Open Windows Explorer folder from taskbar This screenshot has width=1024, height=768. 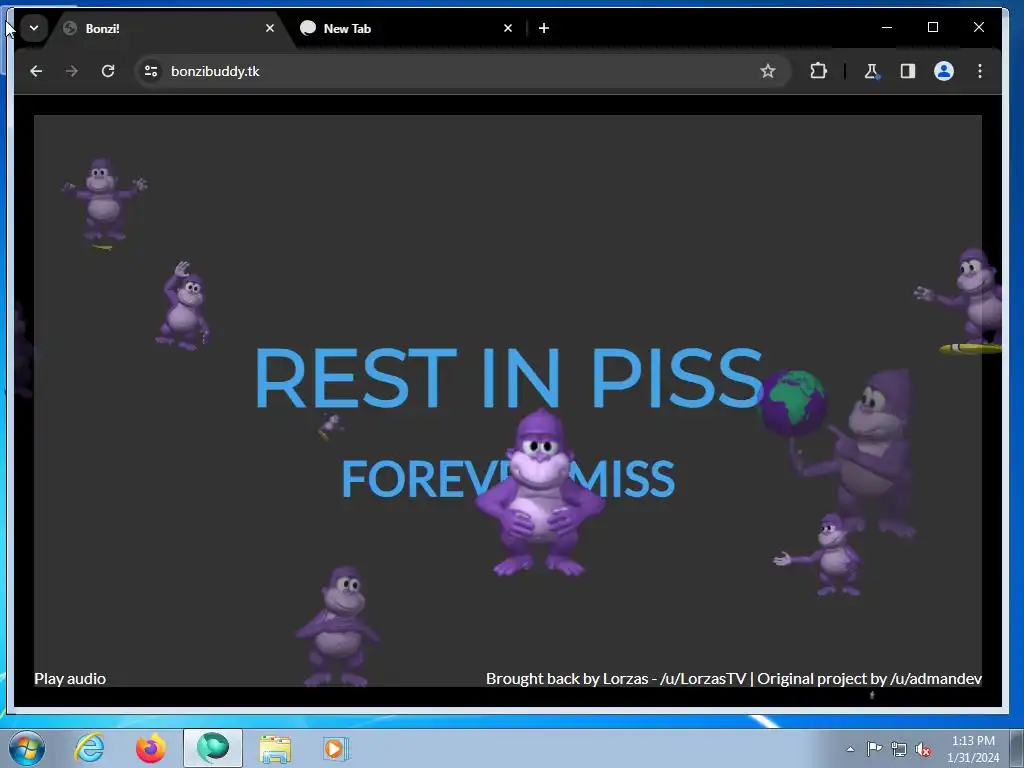pyautogui.click(x=275, y=748)
